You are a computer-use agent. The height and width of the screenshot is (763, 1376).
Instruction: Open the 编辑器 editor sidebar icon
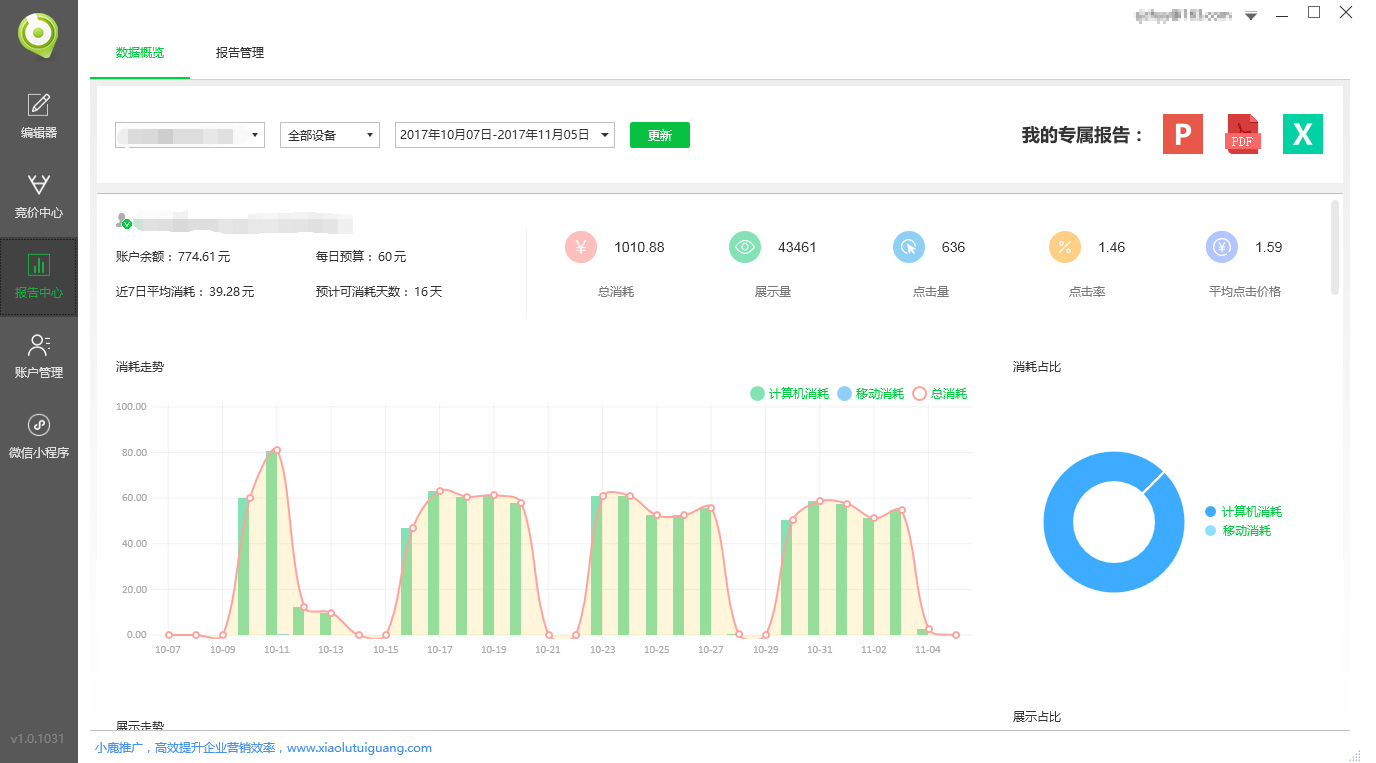point(39,115)
